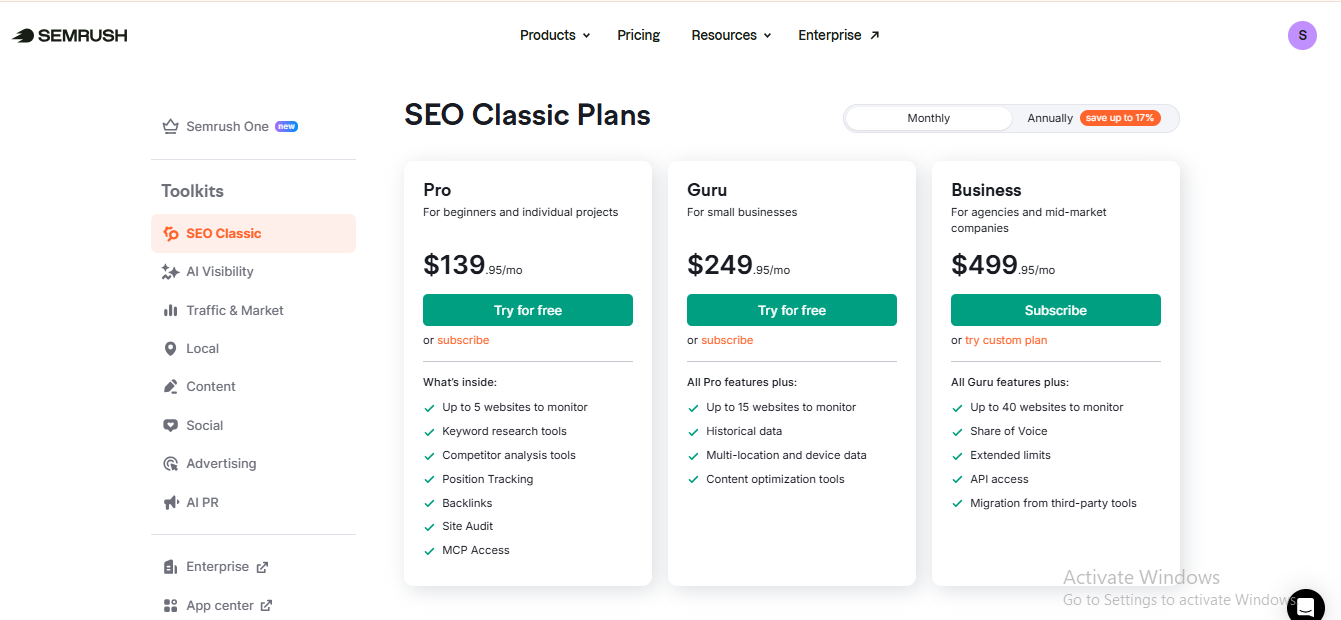Open the AI PR toolkit
Screen dimensions: 1341x620
pos(170,501)
